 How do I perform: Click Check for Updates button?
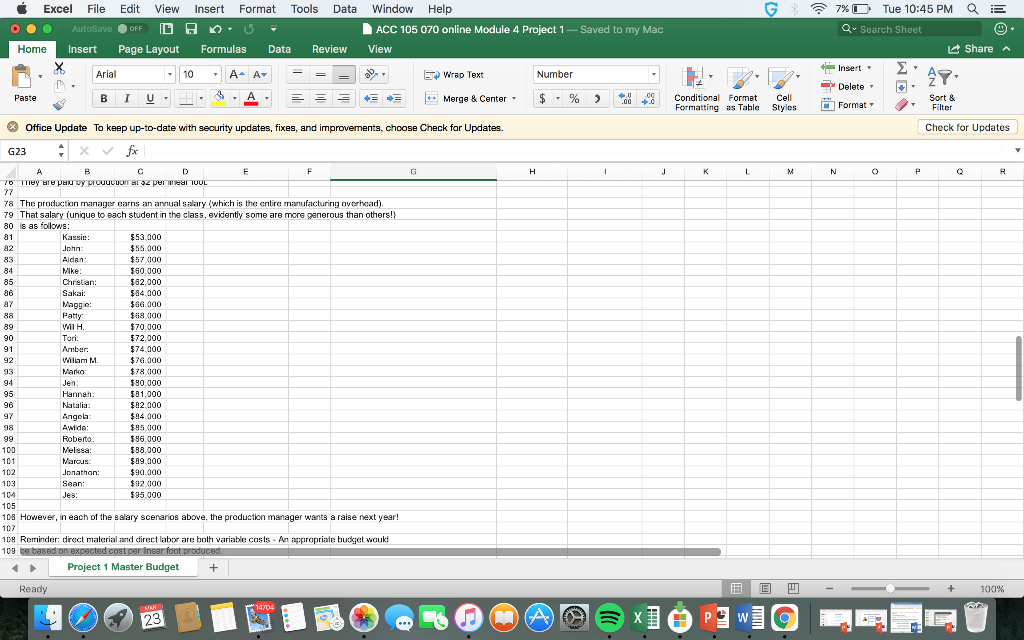[x=967, y=127]
